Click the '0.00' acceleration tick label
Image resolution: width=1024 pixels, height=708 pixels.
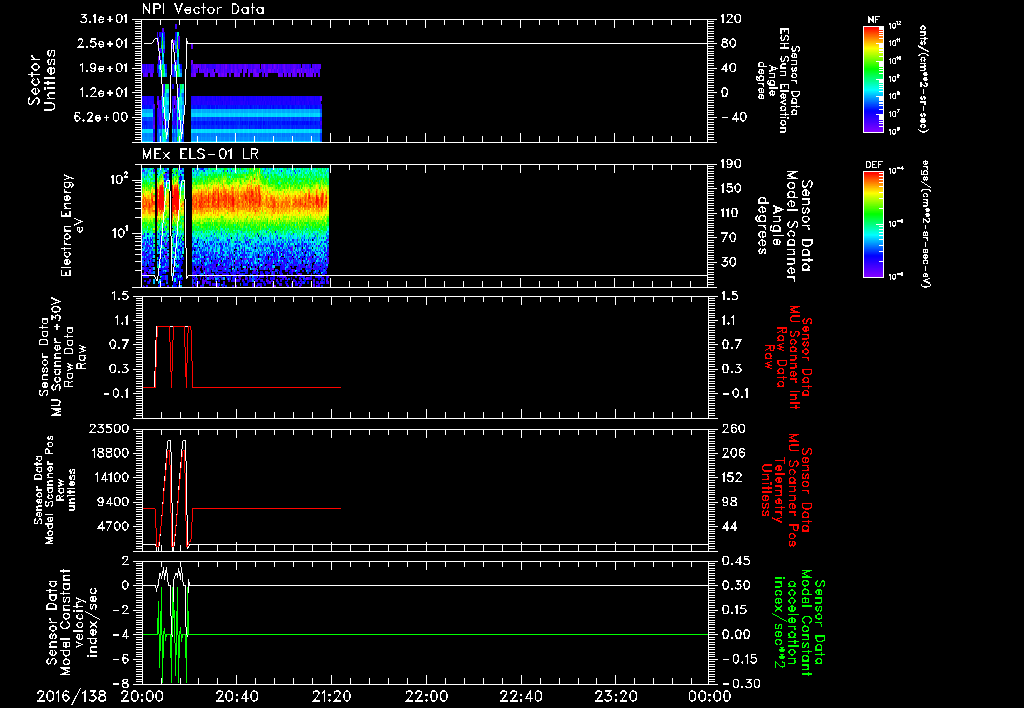[735, 634]
